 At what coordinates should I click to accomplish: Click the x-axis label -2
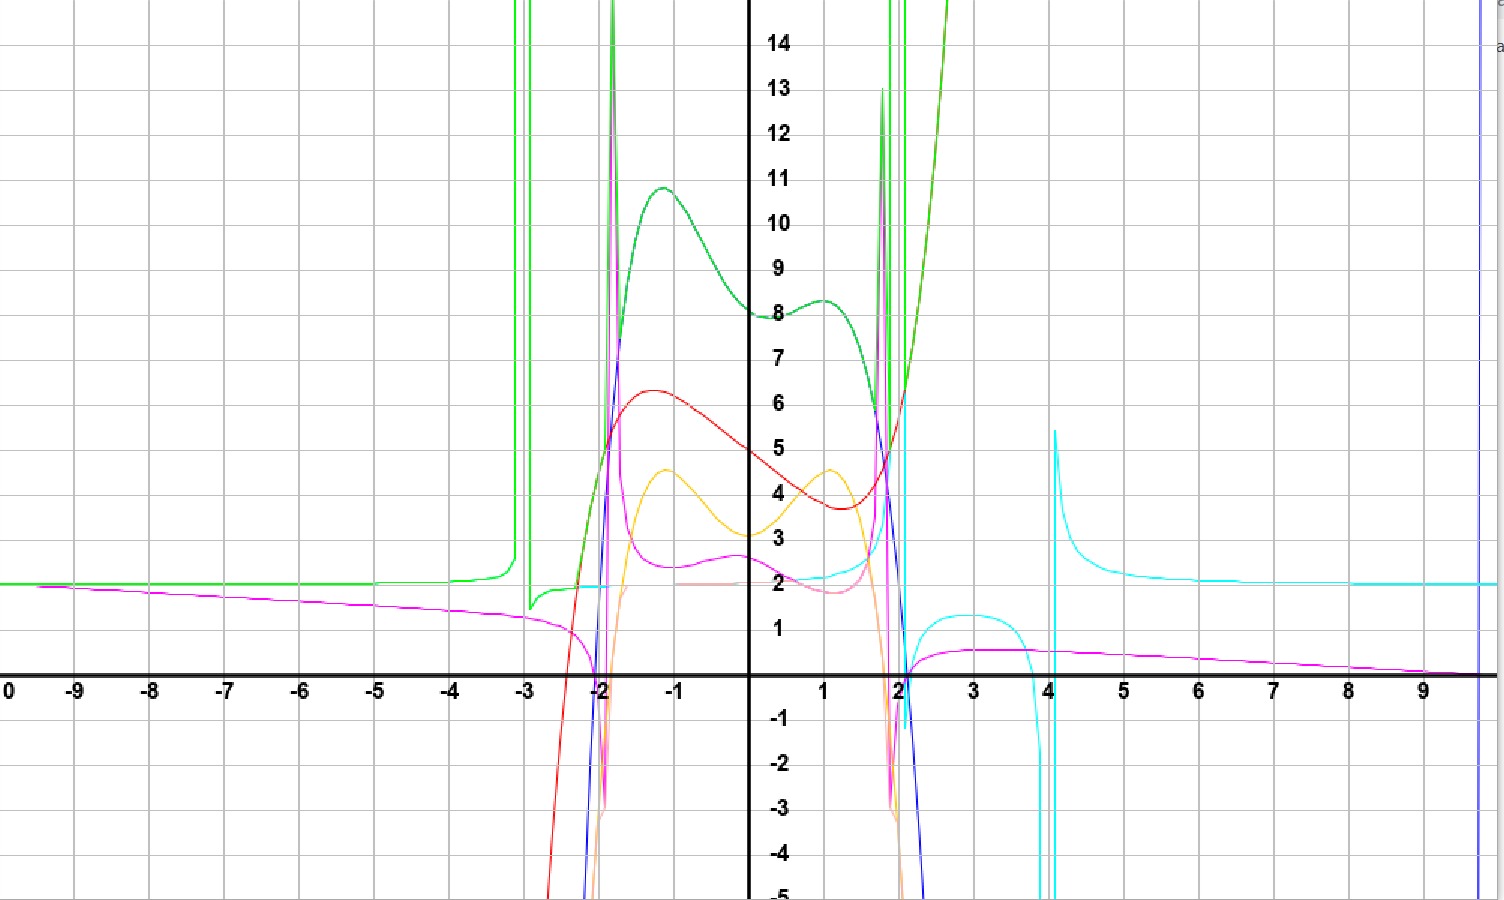(x=599, y=691)
